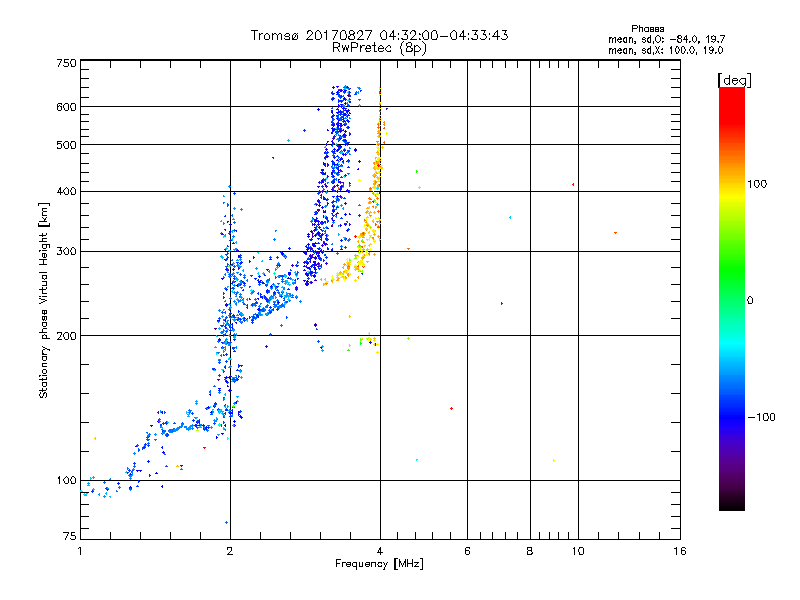The width and height of the screenshot is (800, 600).
Task: Click the 'mean, sd,O: -84.0, 19.7' line
Action: click(666, 39)
